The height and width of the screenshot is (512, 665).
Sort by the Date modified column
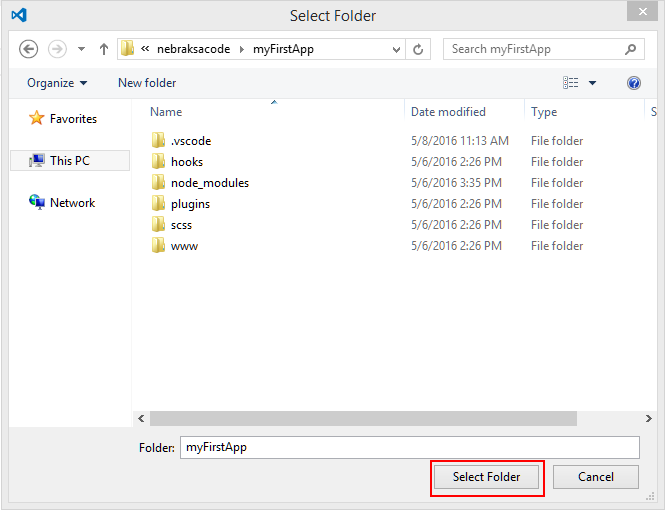(448, 112)
